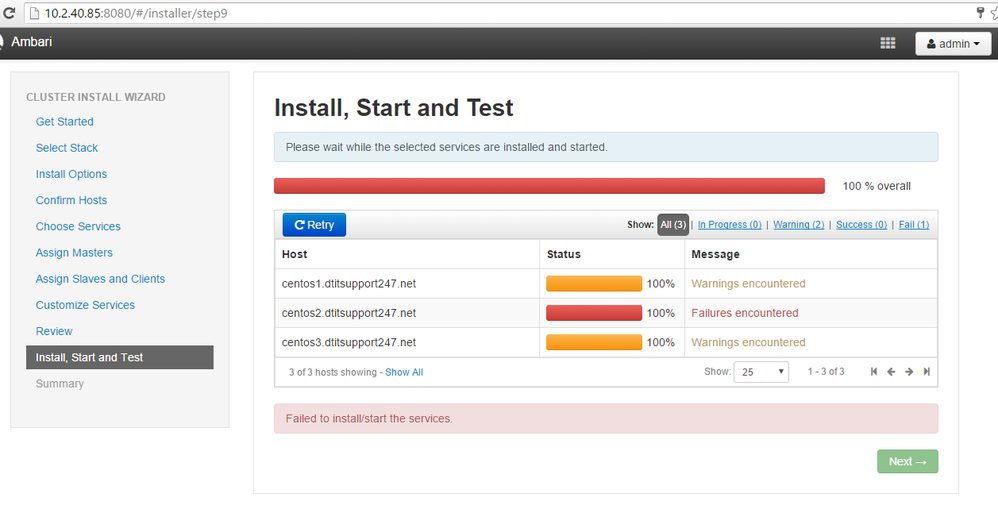Click the Show All hosts link
This screenshot has height=517, width=998.
click(404, 372)
